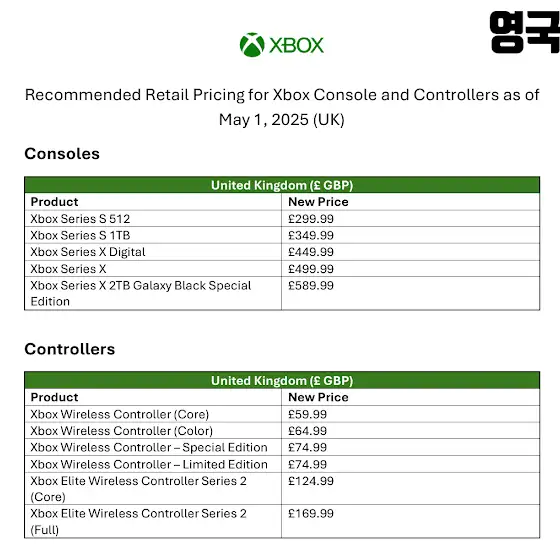Select the Galaxy Black Special Edition row
This screenshot has width=560, height=560.
pos(282,294)
